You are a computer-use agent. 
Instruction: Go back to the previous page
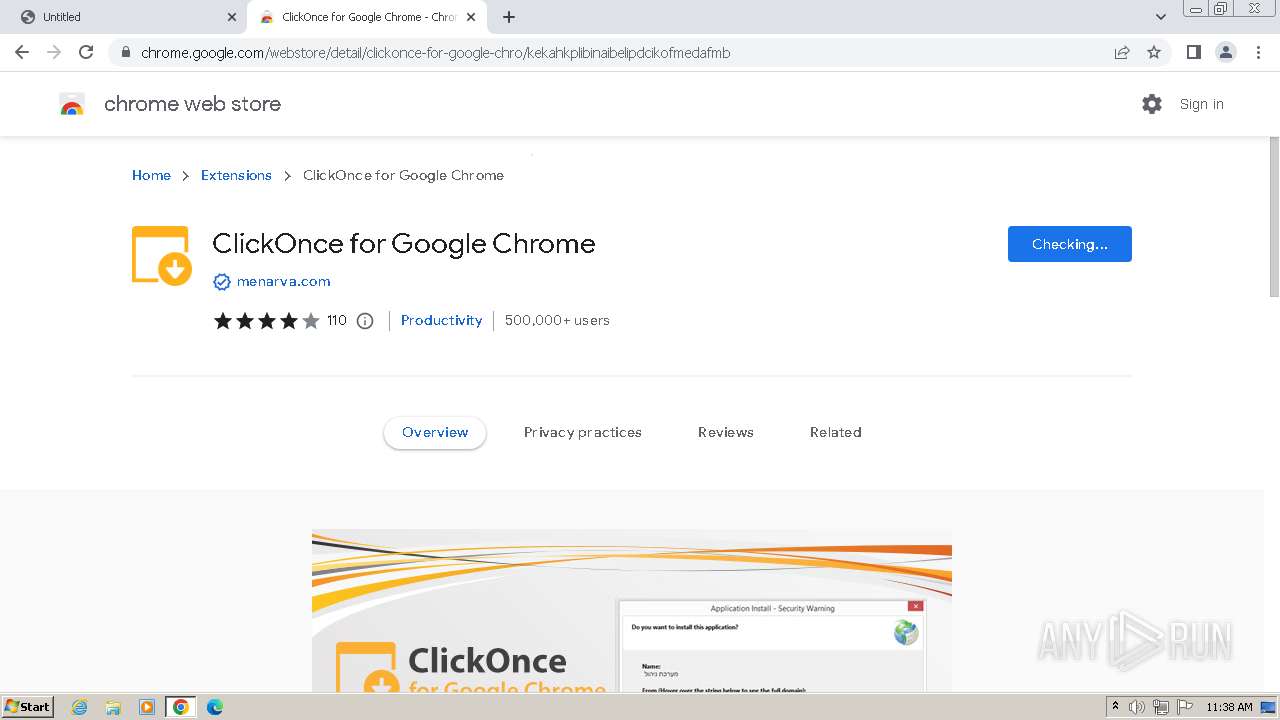(22, 52)
